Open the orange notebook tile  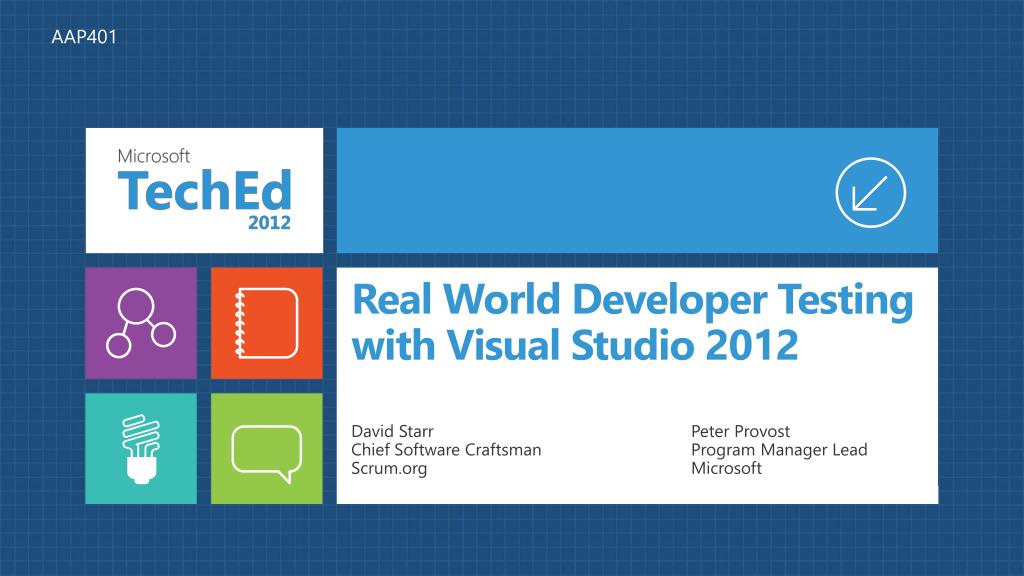coord(266,323)
